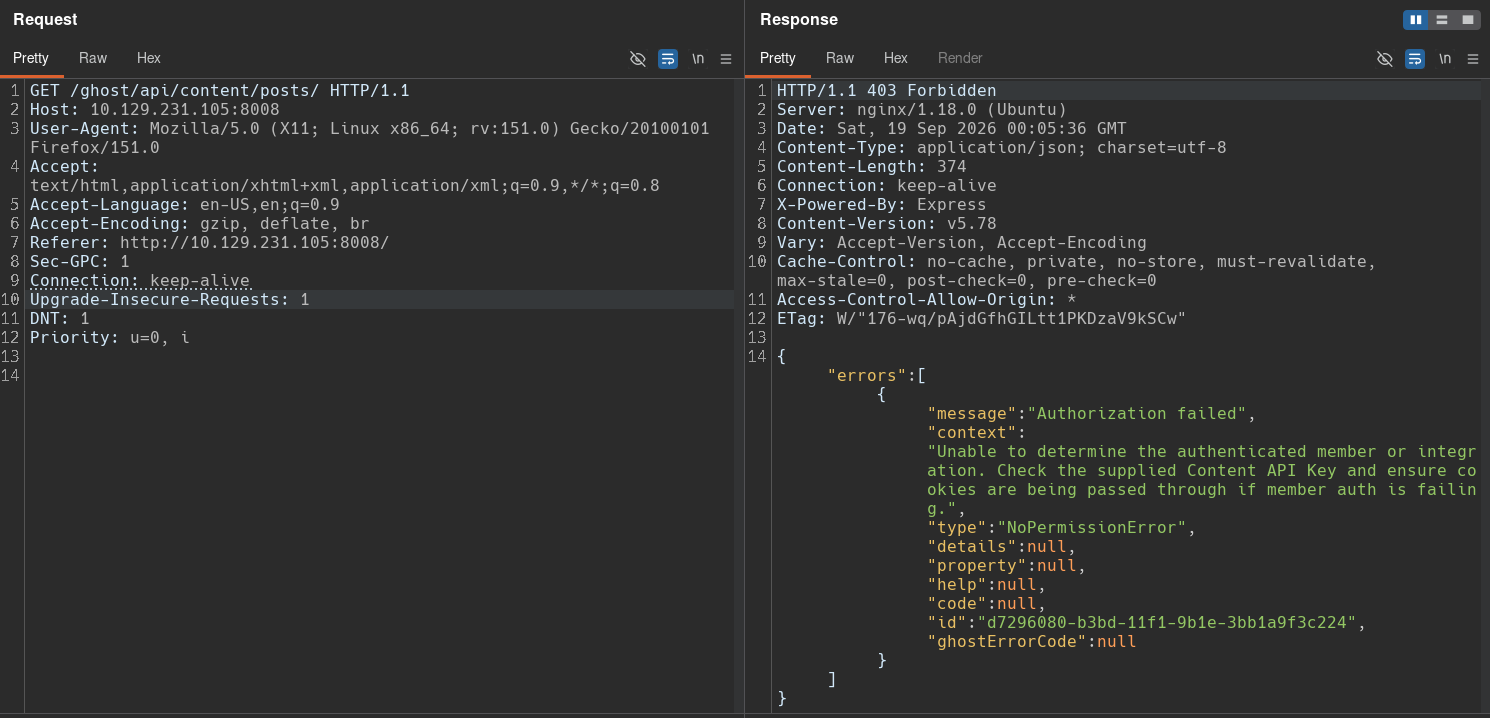Click the User-Agent header in the request
Screen dimensions: 1490x718
tap(370, 138)
